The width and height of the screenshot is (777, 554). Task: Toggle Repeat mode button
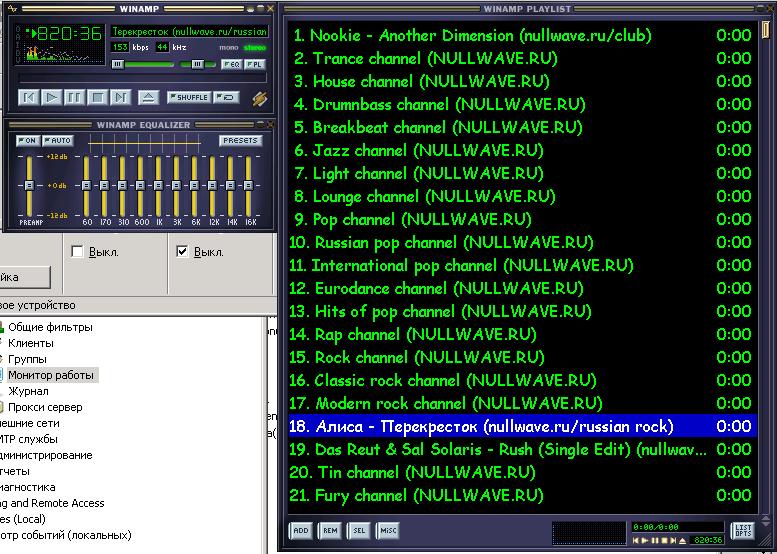click(x=226, y=97)
